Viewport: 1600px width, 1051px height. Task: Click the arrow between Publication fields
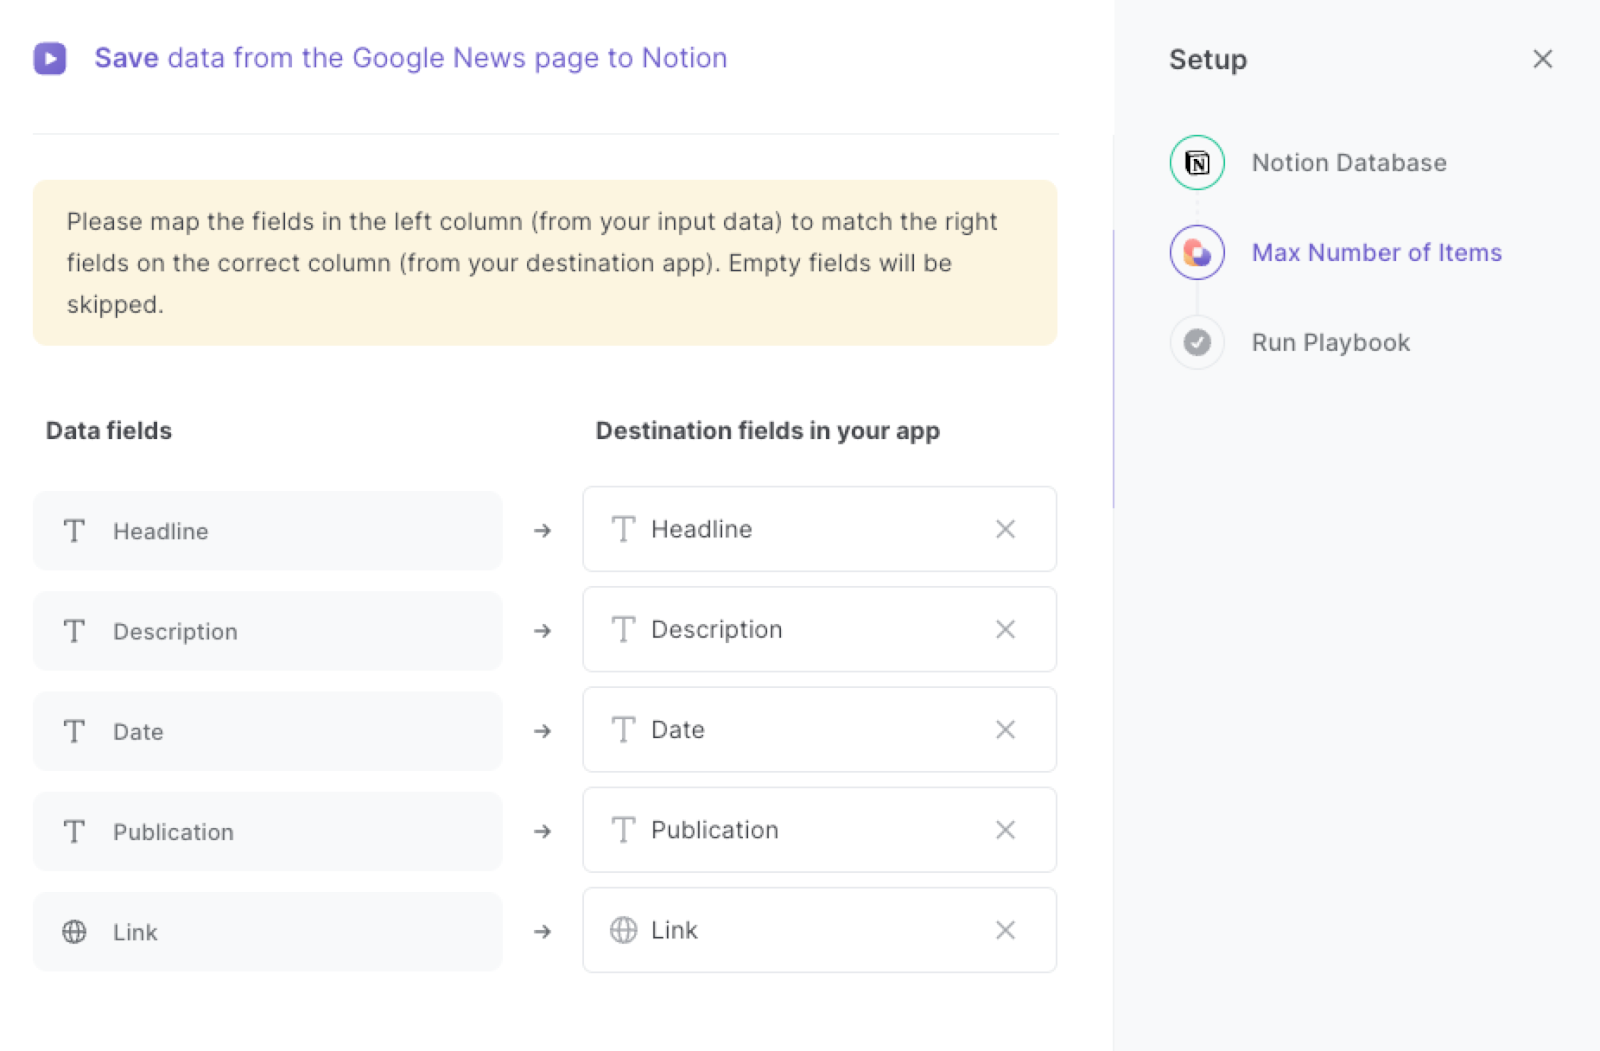click(543, 831)
